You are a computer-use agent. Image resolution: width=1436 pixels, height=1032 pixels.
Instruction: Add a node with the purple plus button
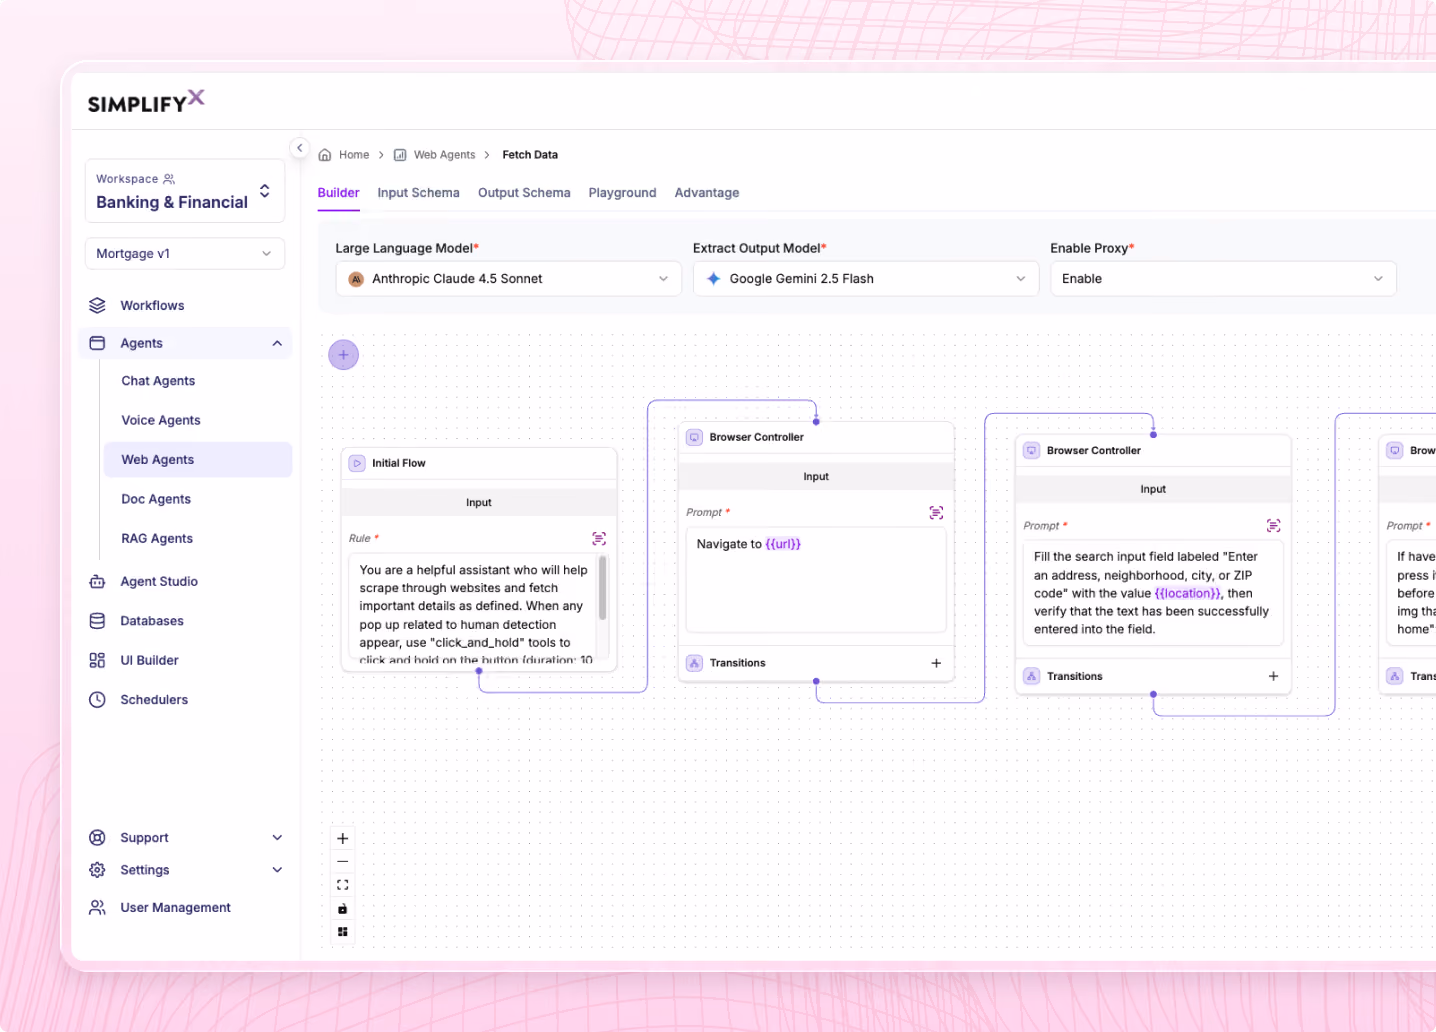pos(343,355)
